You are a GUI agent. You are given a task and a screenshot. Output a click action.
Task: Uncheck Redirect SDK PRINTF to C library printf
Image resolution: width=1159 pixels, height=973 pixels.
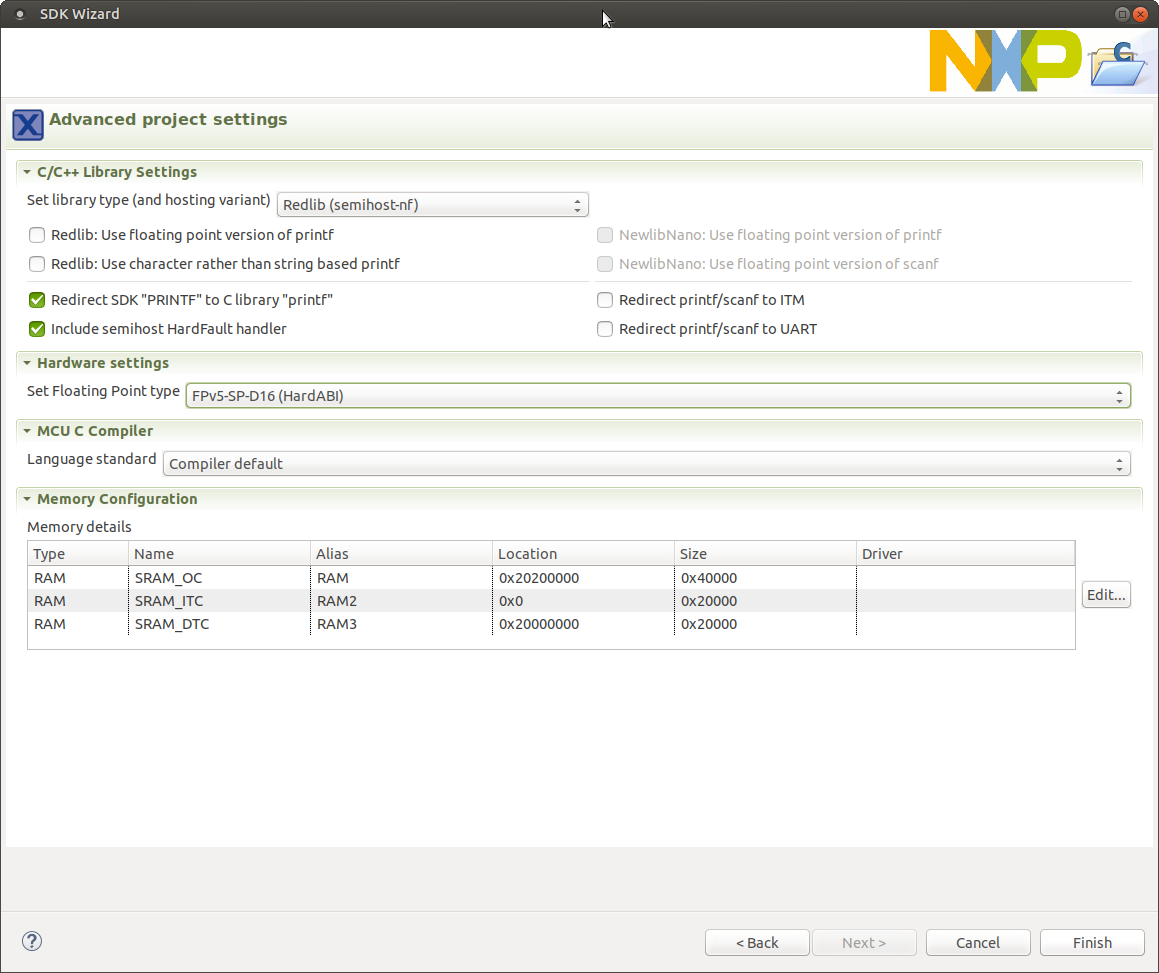(37, 300)
